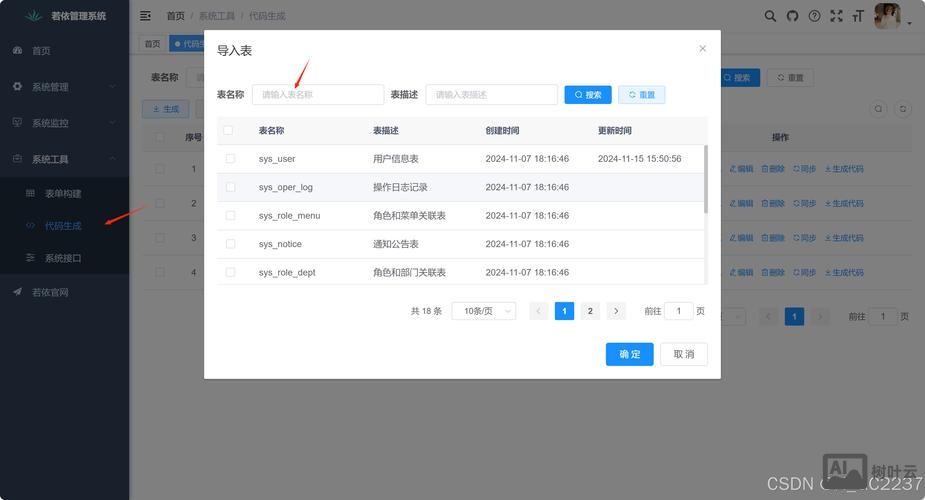
Task: Open 首页 in the sidebar
Action: 64,51
